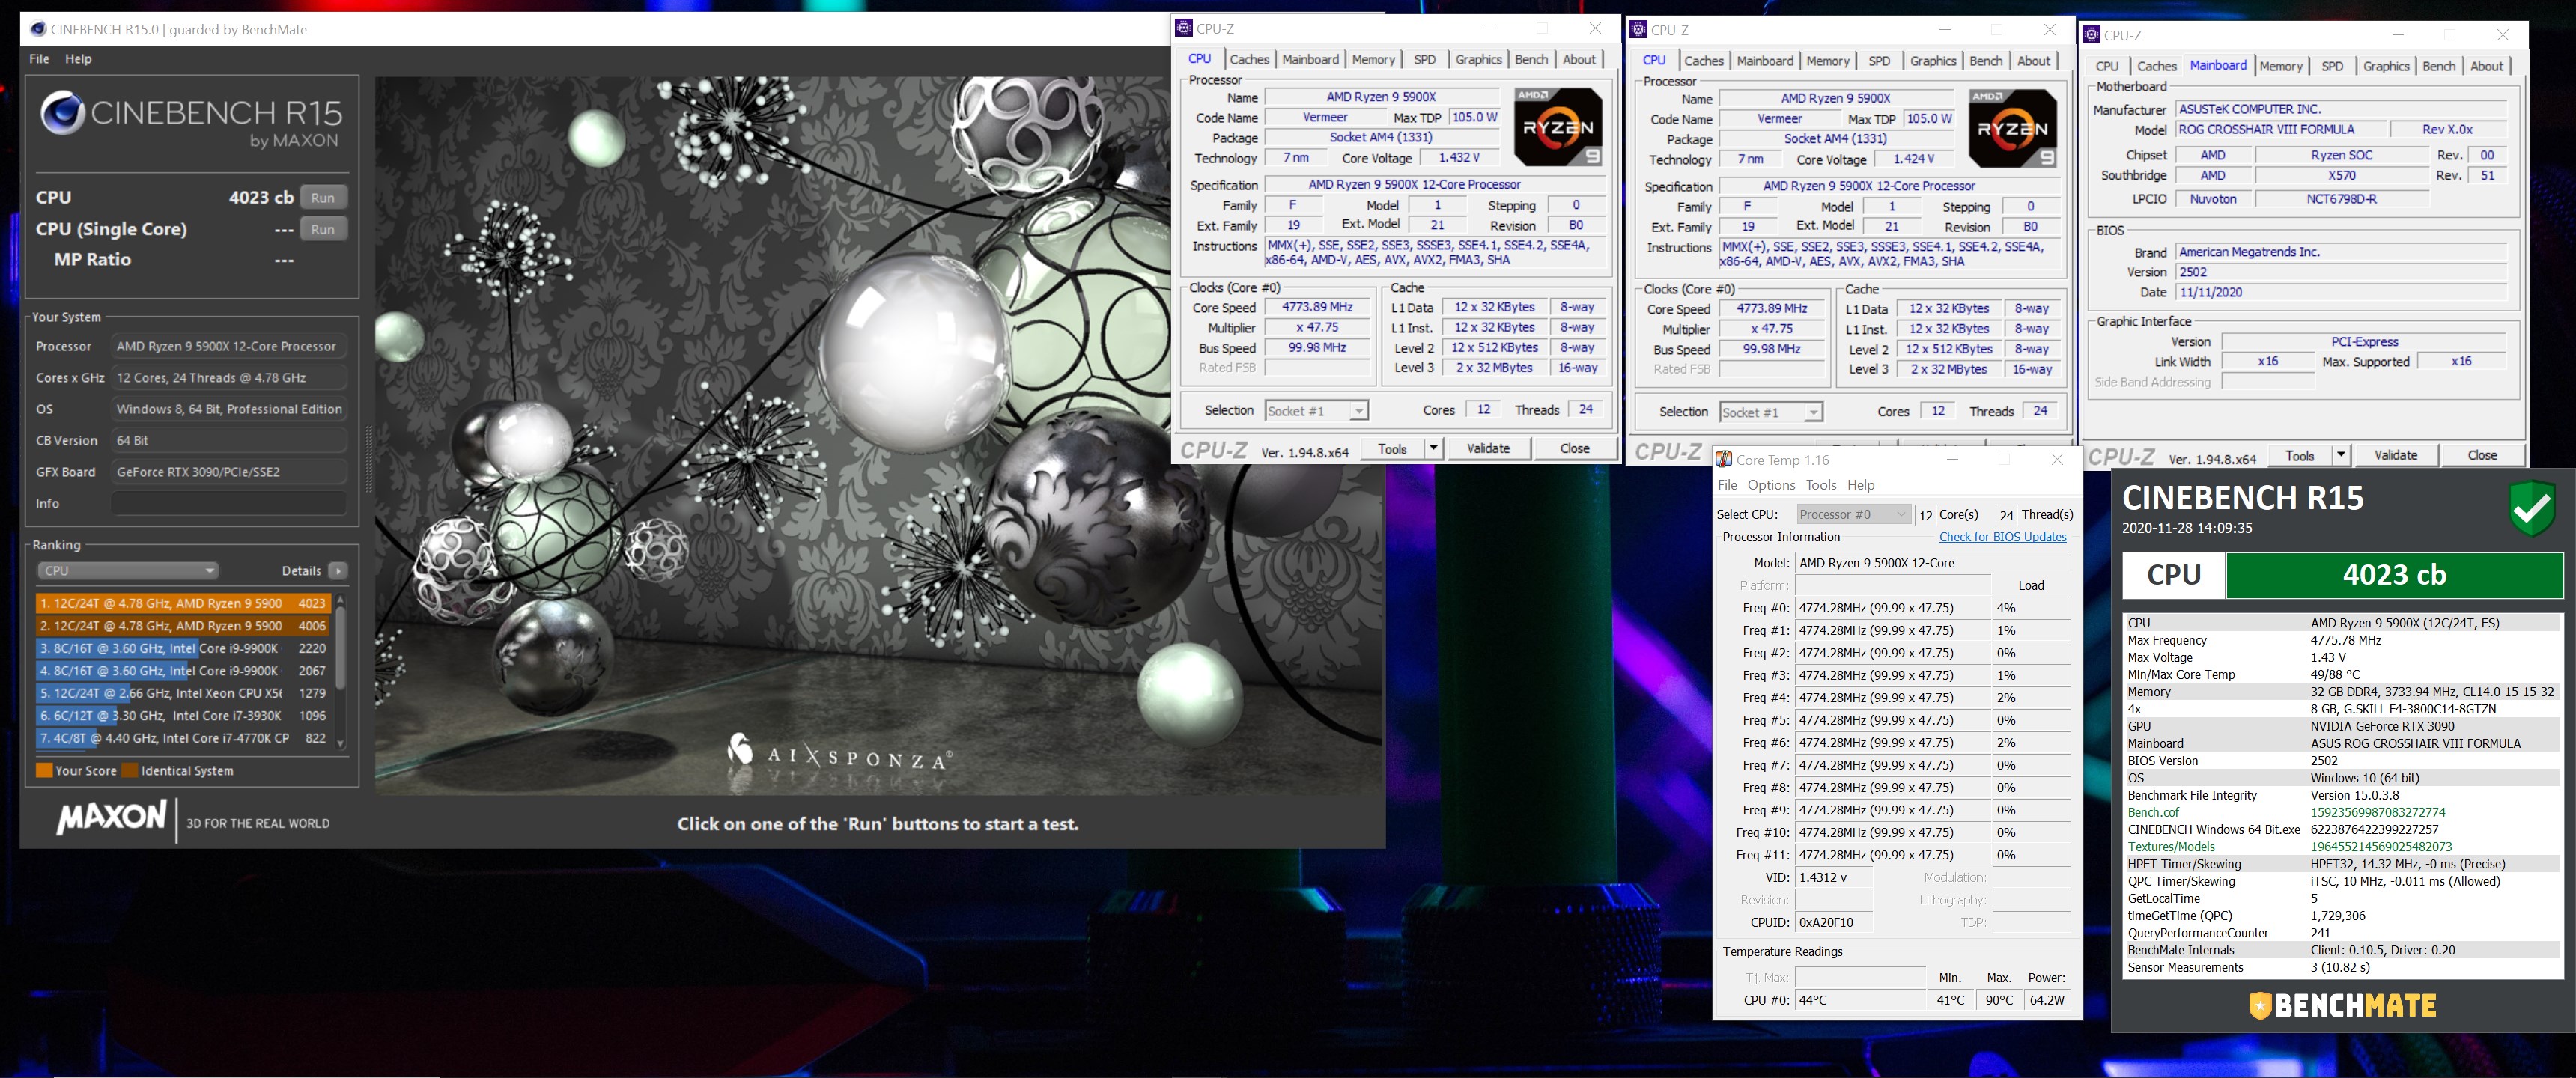Open Ranking Details arrow button

click(338, 571)
